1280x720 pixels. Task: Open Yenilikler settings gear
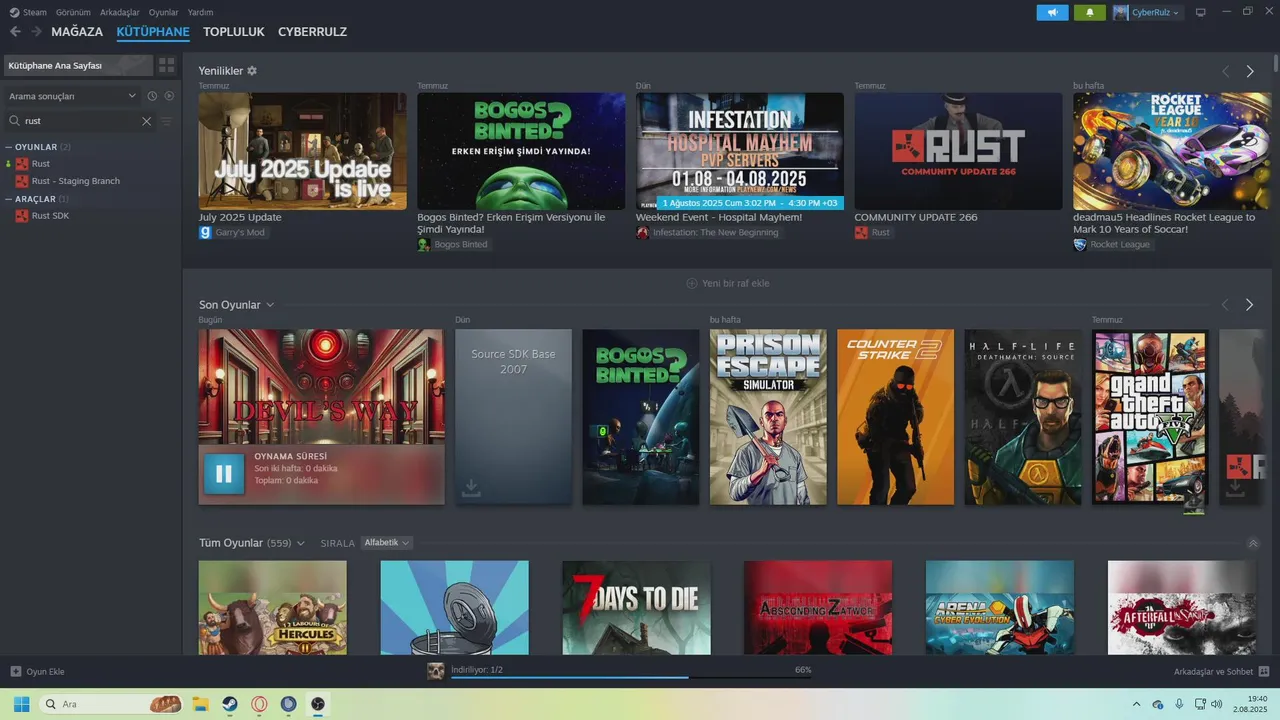pyautogui.click(x=252, y=71)
